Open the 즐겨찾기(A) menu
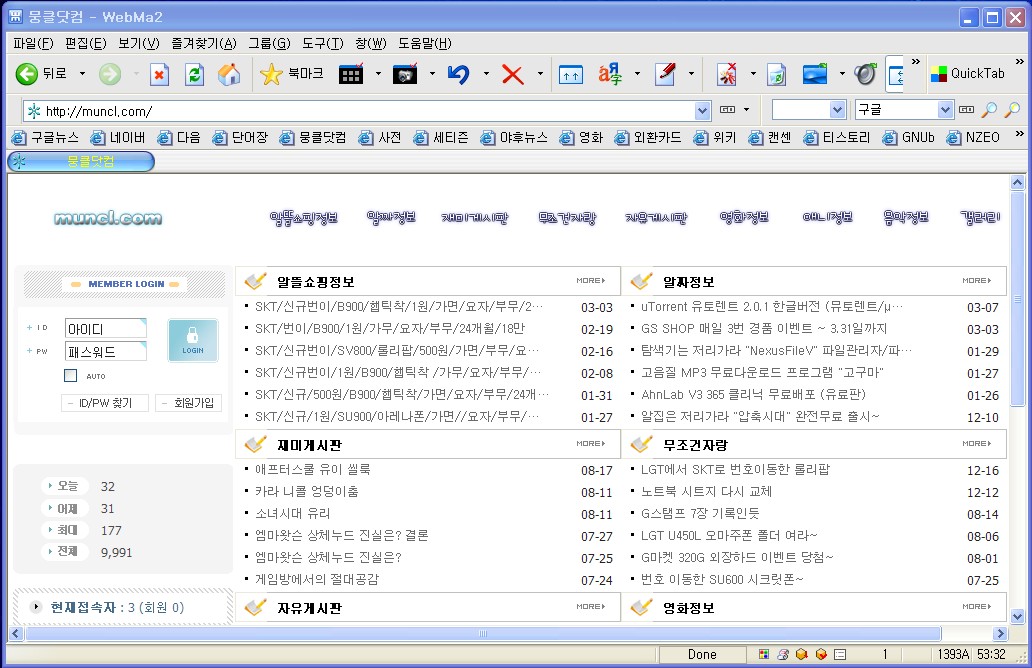This screenshot has width=1032, height=668. point(204,43)
